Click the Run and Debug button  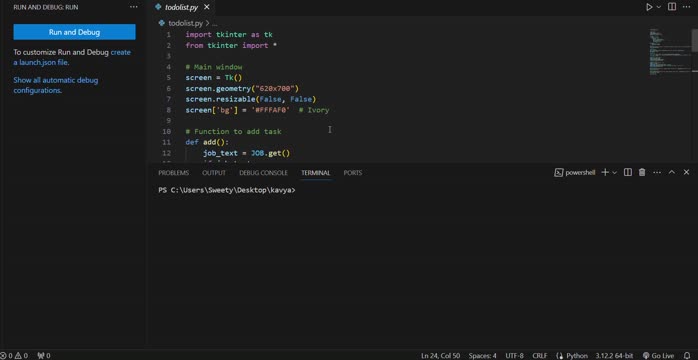point(74,32)
